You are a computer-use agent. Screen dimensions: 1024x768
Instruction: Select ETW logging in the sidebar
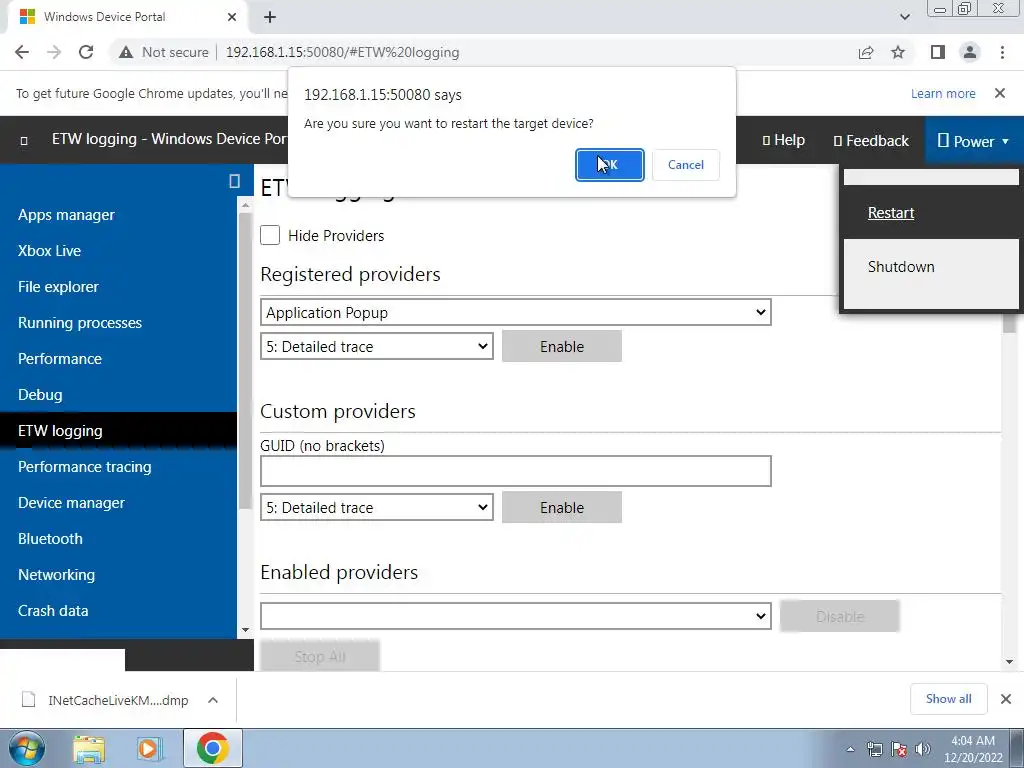118,431
